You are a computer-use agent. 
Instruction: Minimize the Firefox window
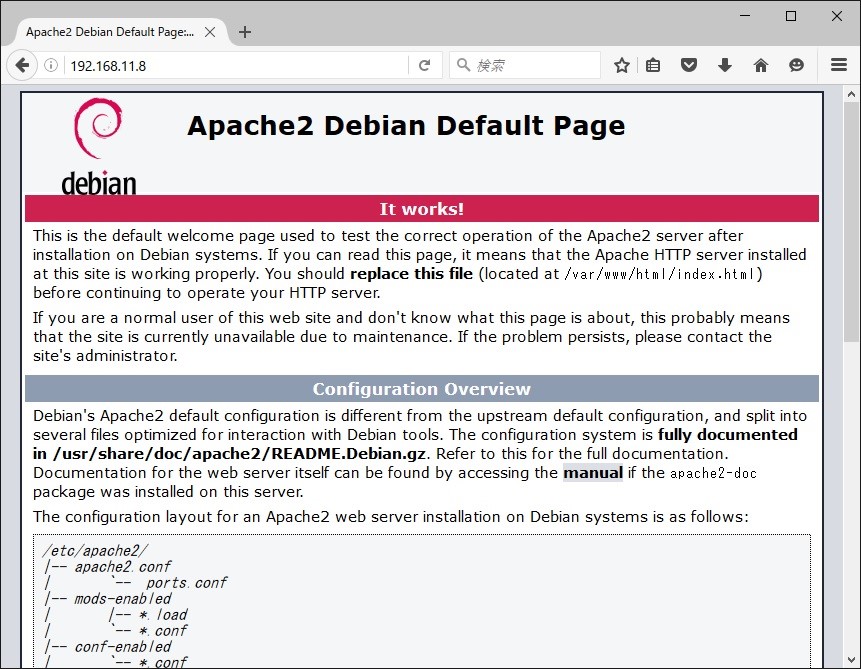click(x=745, y=16)
